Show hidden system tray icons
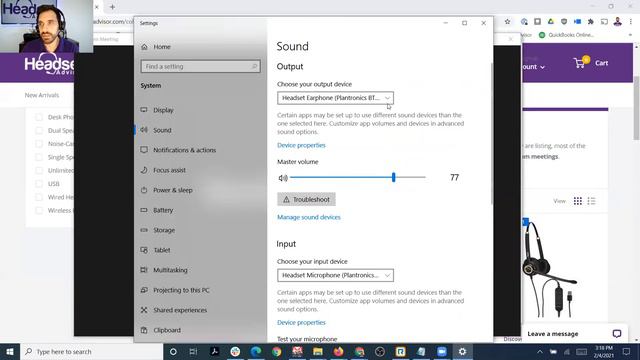The height and width of the screenshot is (360, 640). point(540,351)
